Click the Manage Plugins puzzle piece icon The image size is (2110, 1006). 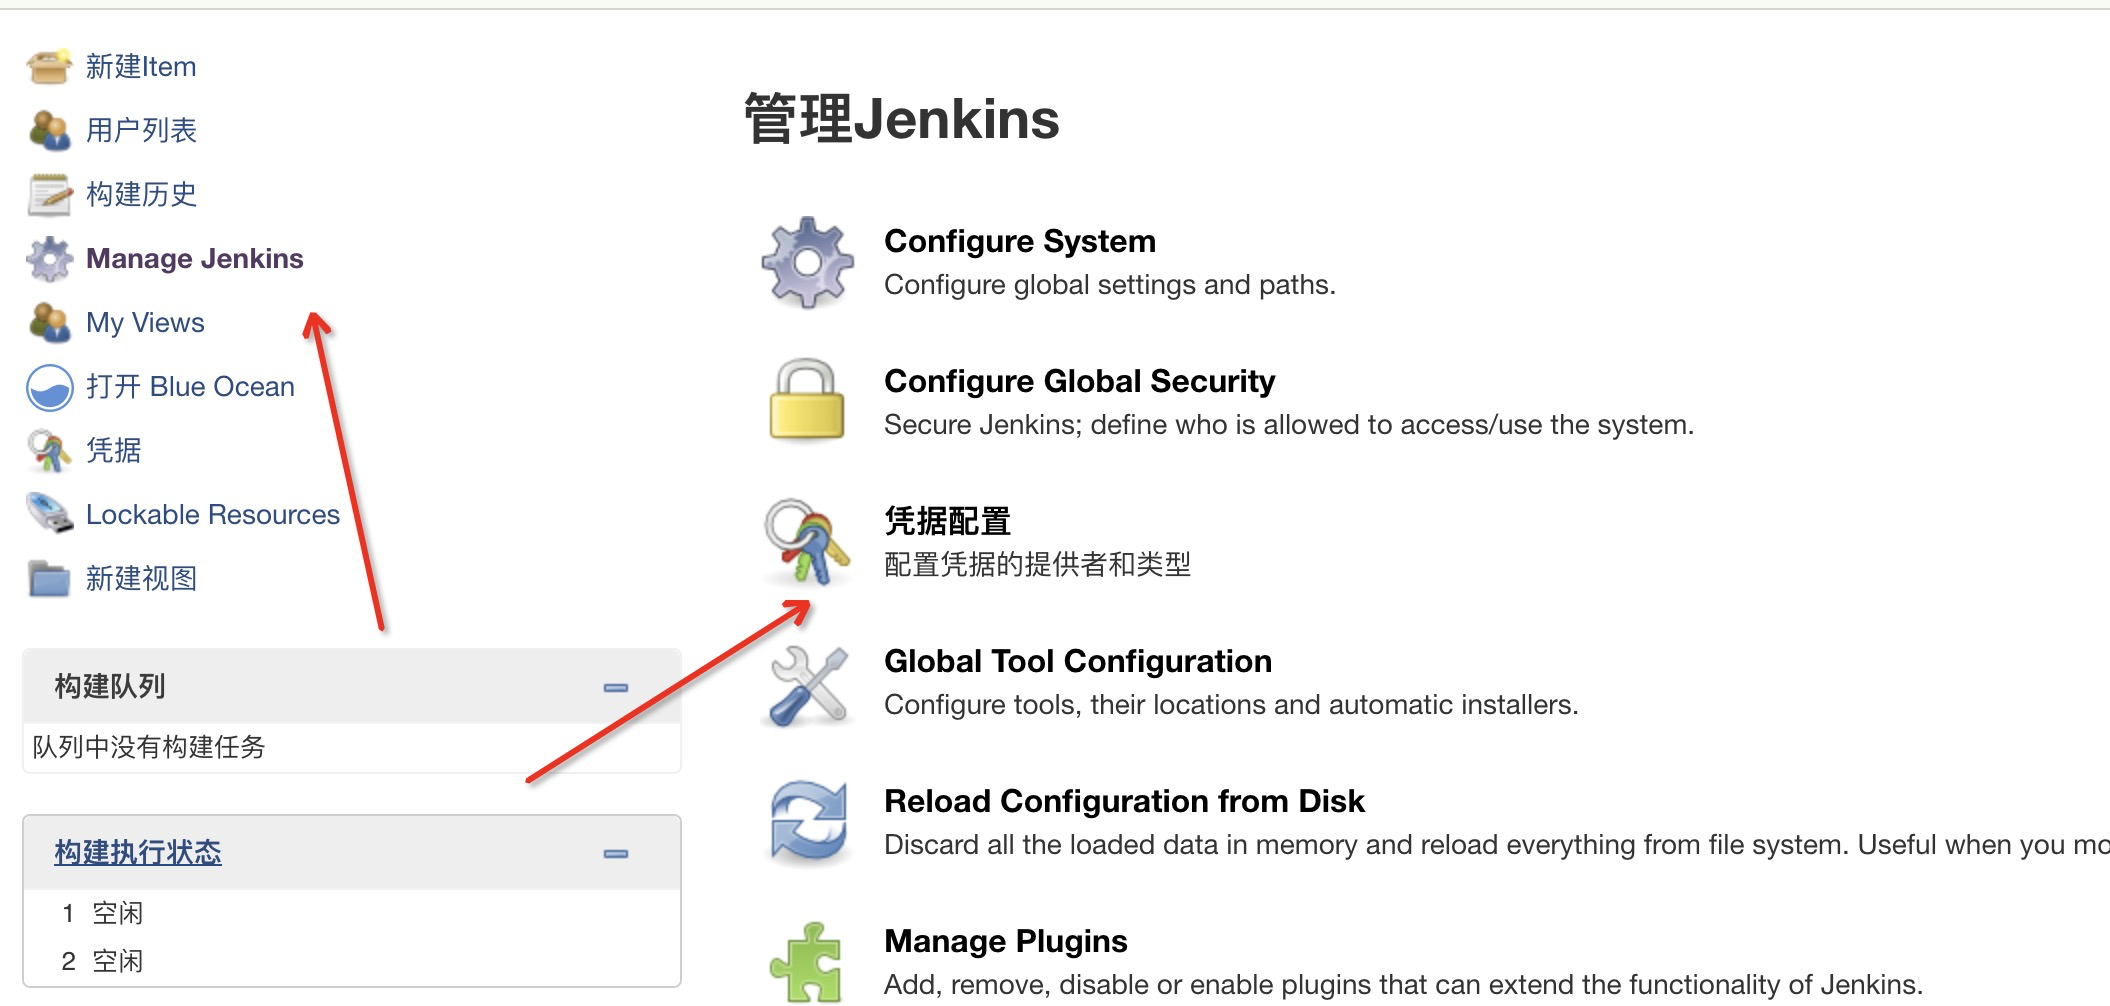coord(806,962)
